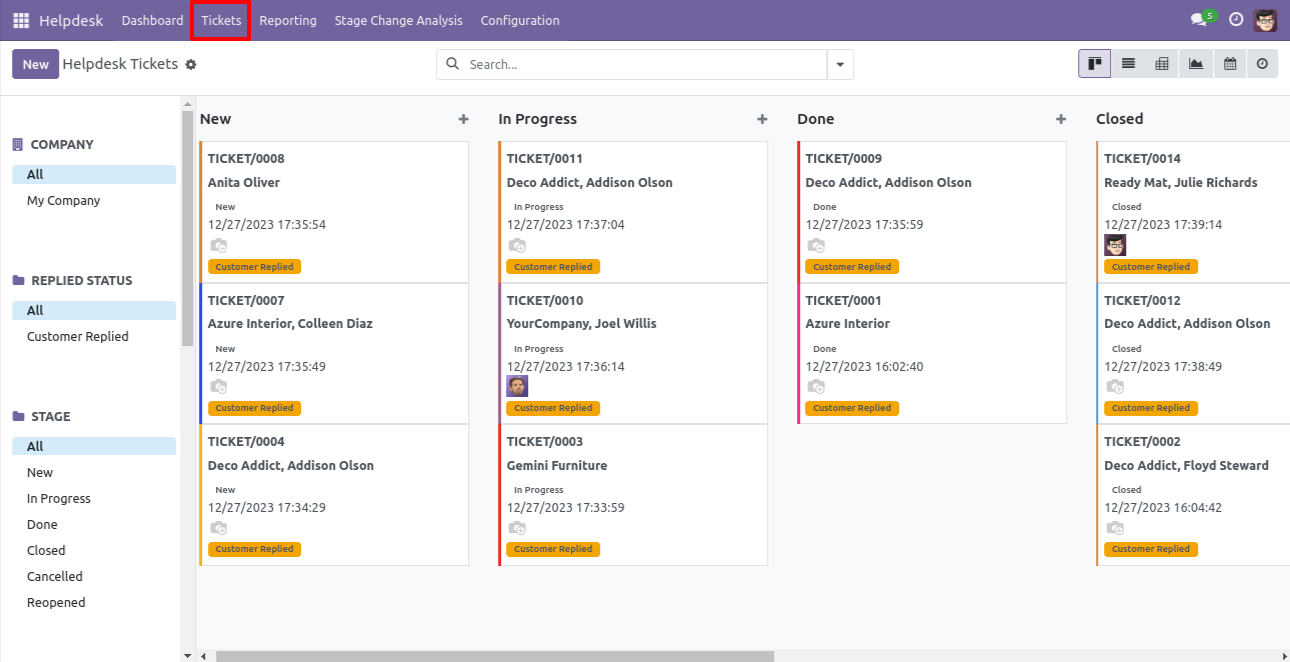
Task: Click activity clock icon on TICKET/0007
Action: coord(219,387)
